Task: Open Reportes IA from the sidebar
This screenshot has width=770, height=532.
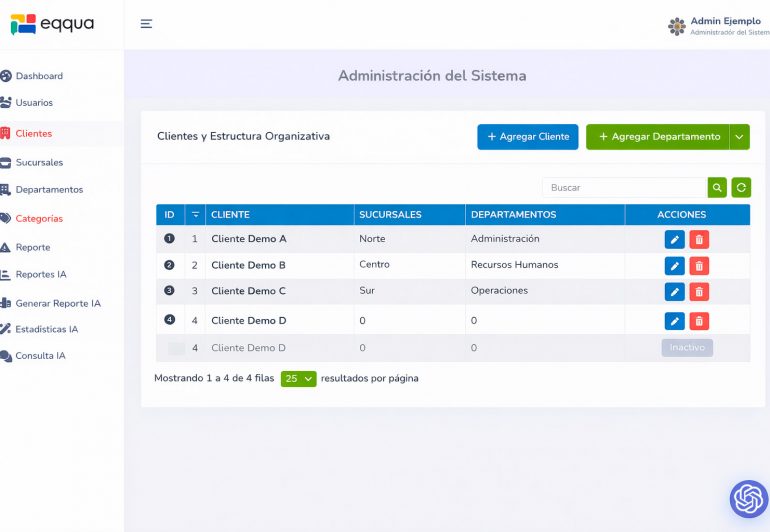Action: click(41, 274)
